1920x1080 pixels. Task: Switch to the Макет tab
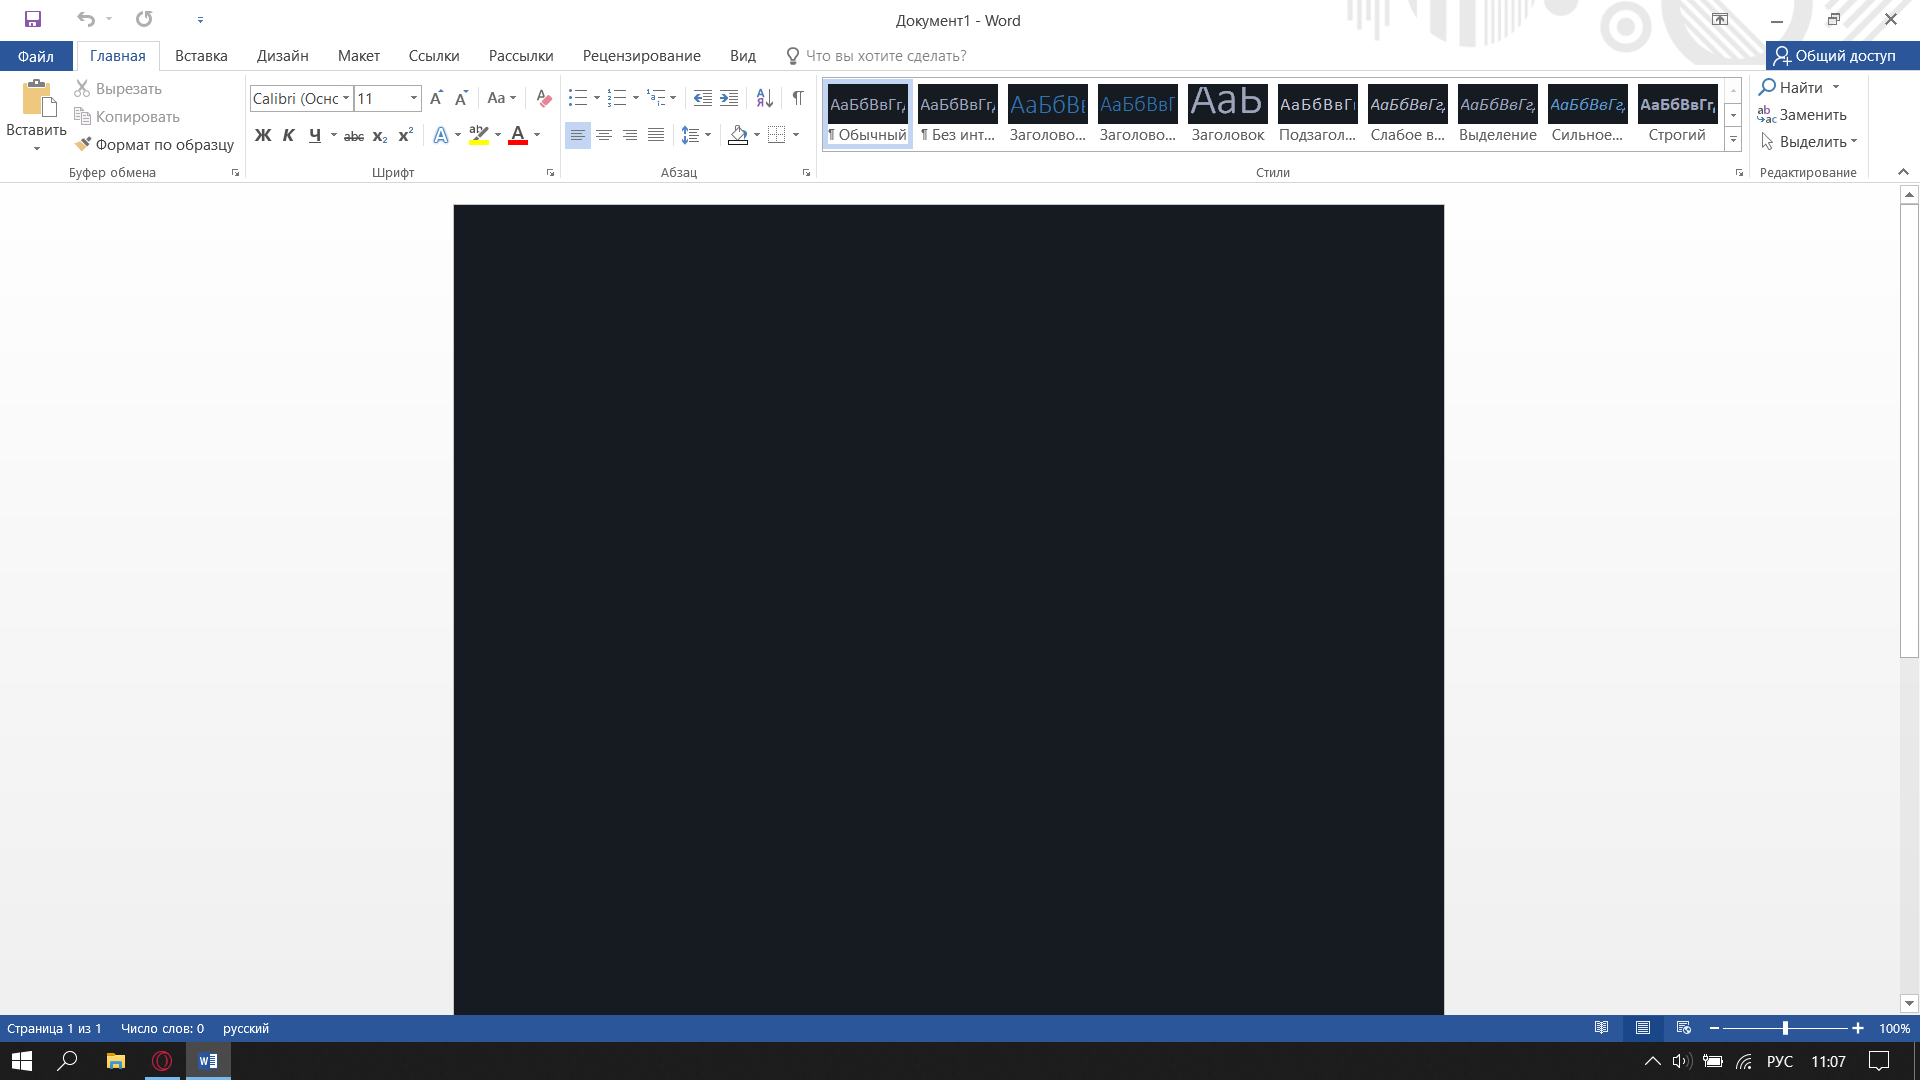[x=358, y=56]
